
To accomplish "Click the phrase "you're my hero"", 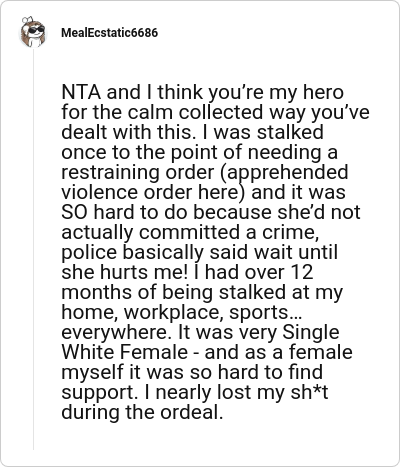I will tap(276, 92).
